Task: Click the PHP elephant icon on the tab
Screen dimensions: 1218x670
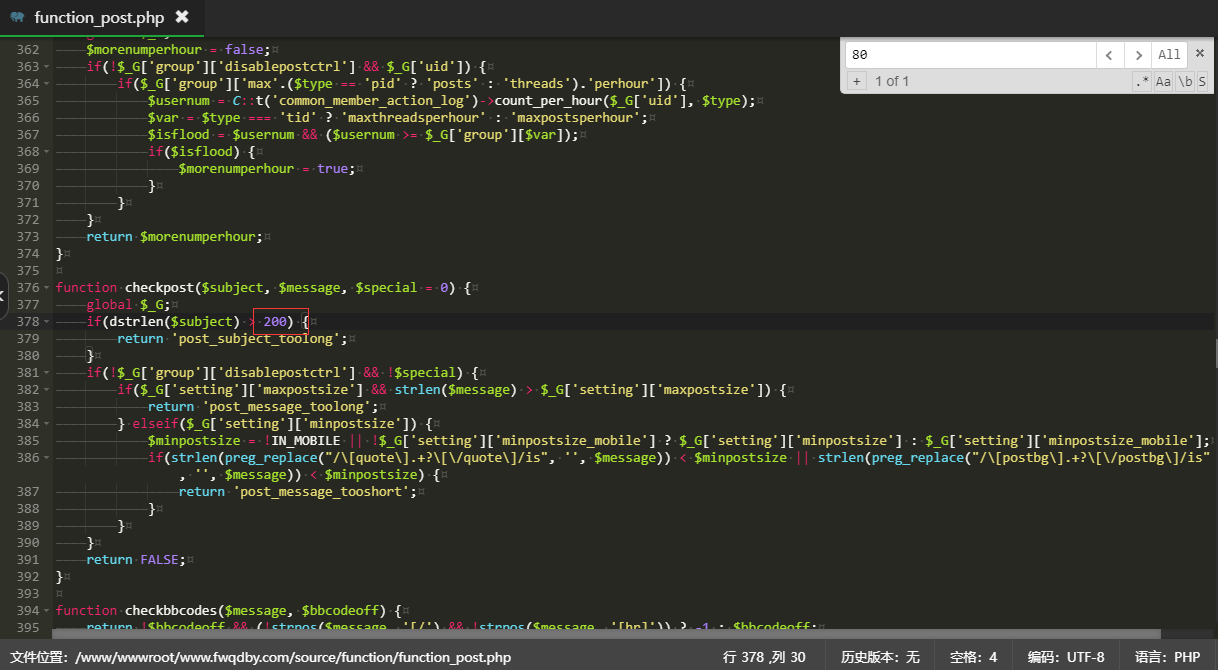Action: [x=17, y=17]
